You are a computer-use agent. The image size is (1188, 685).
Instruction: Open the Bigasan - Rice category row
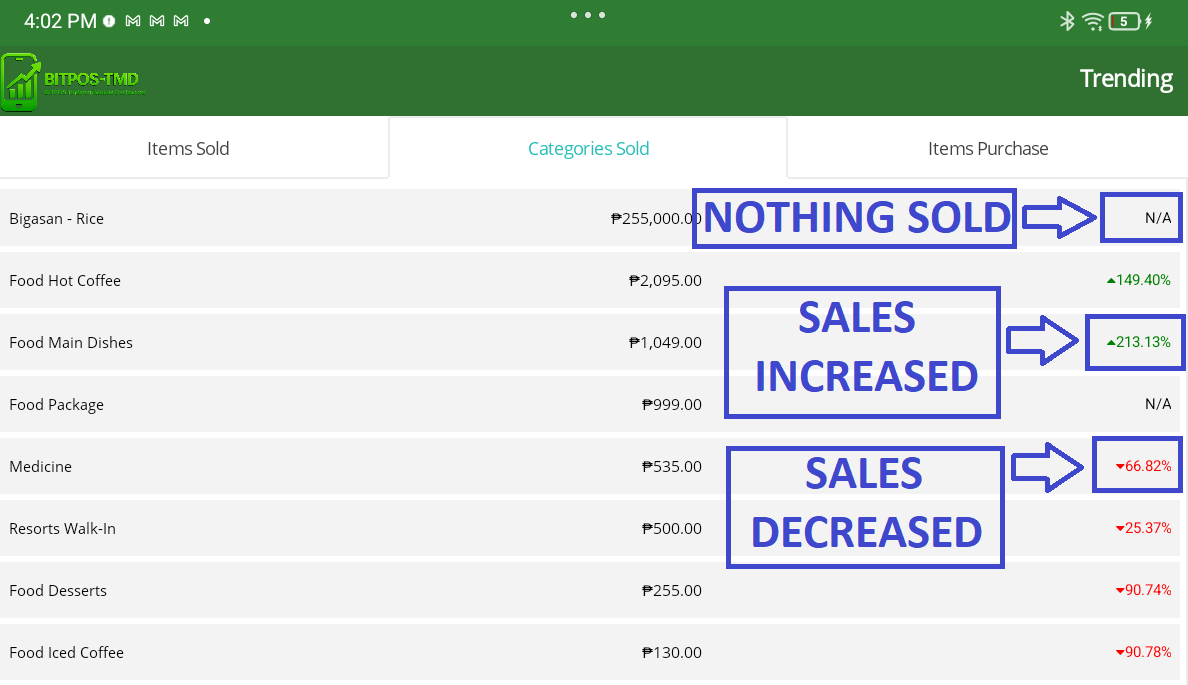point(56,219)
